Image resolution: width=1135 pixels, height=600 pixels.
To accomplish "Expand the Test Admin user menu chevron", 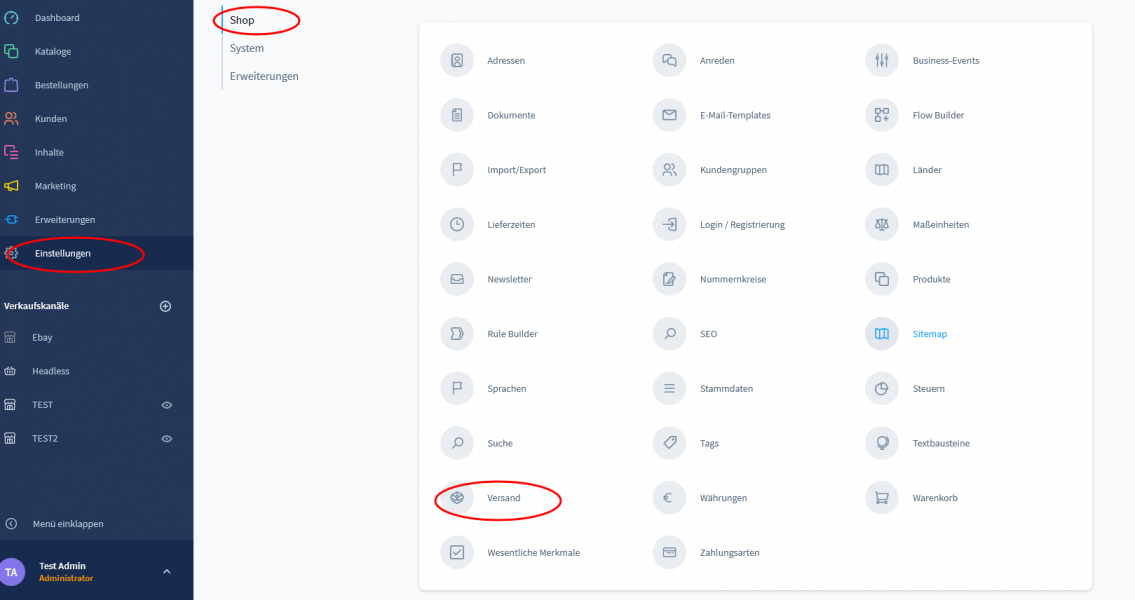I will pos(167,572).
